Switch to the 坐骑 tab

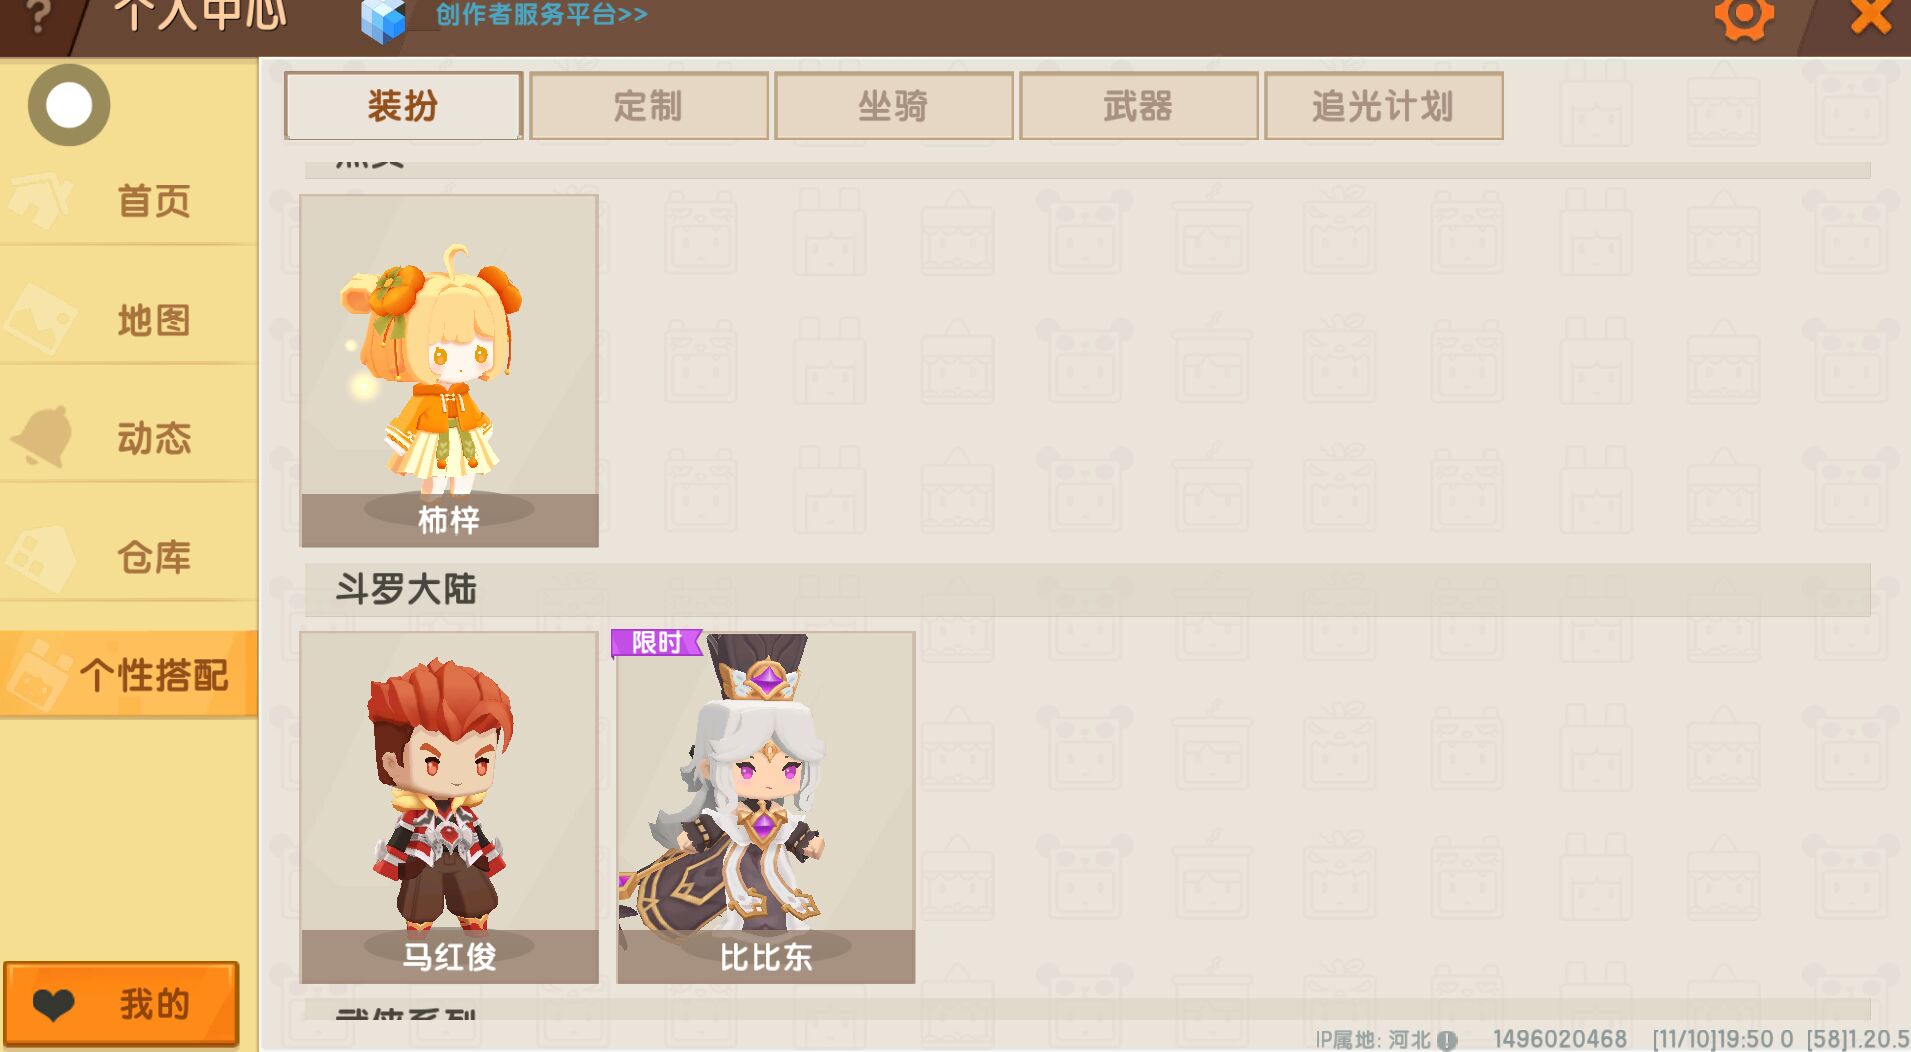point(893,106)
